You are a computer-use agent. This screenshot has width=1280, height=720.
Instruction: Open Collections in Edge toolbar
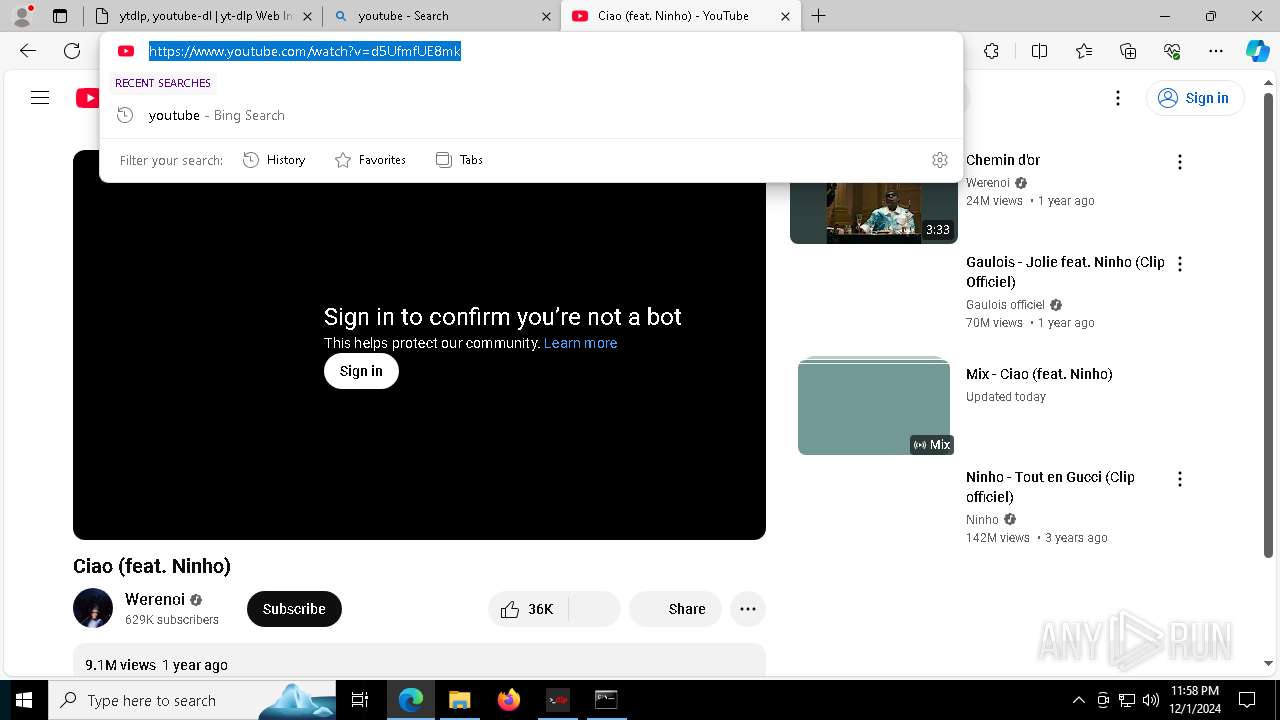[1128, 51]
